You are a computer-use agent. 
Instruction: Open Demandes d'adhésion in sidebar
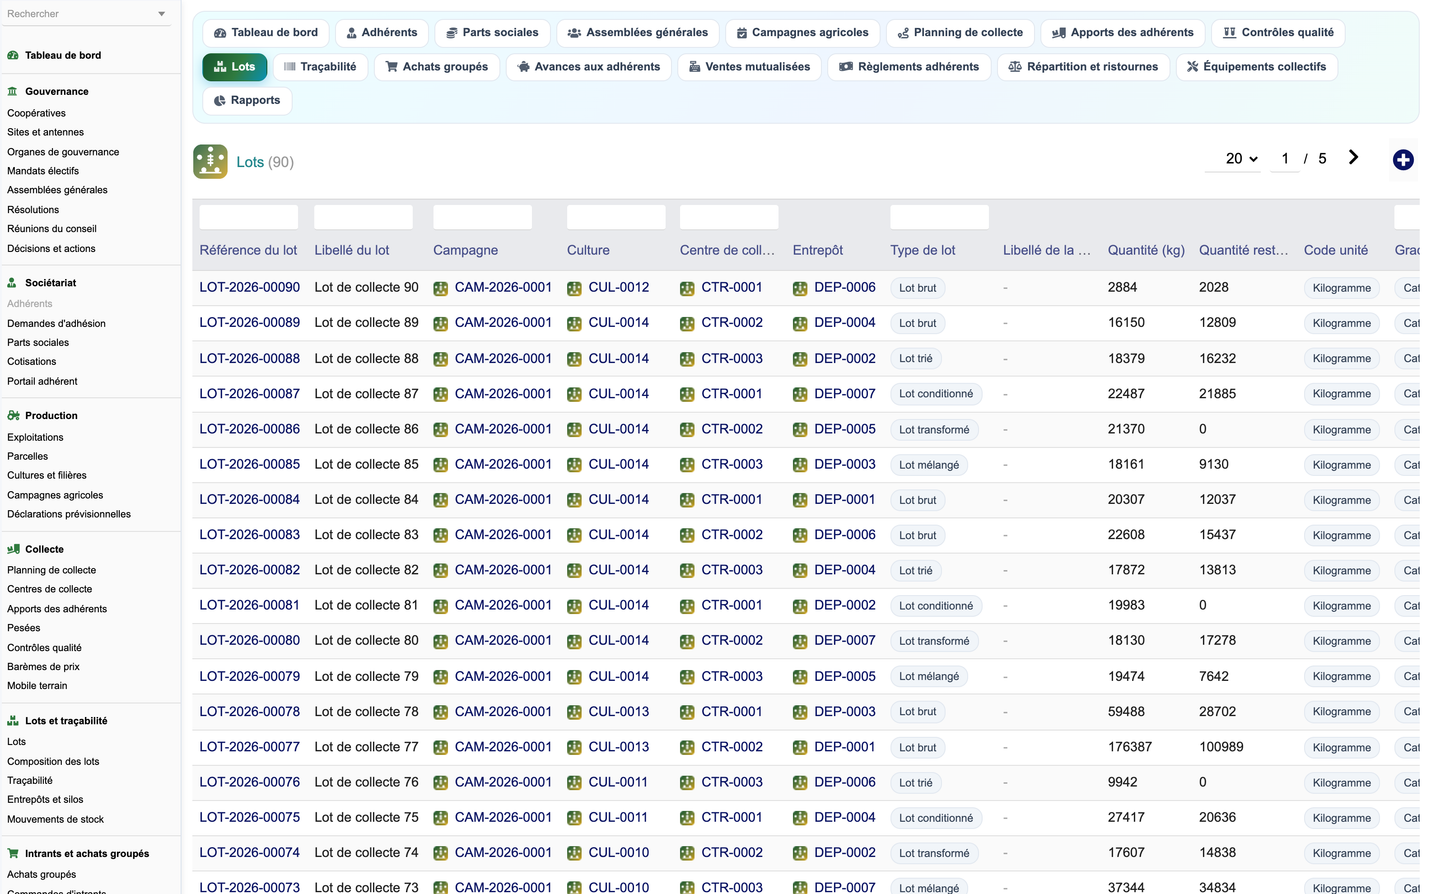point(56,324)
